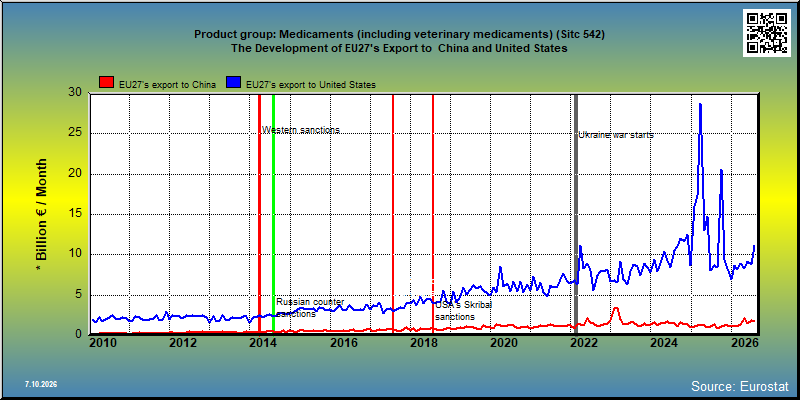This screenshot has height=400, width=800.
Task: Click the y-axis value 20
Action: click(x=74, y=173)
